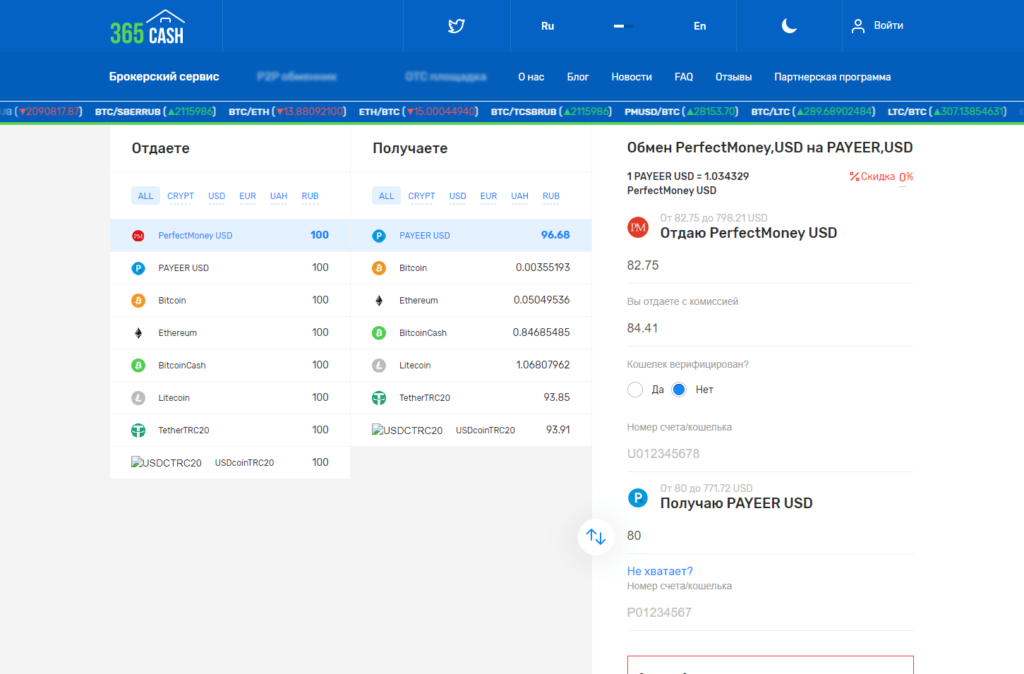Open FAQ page
Screen dimensions: 1024x674
pyautogui.click(x=684, y=77)
